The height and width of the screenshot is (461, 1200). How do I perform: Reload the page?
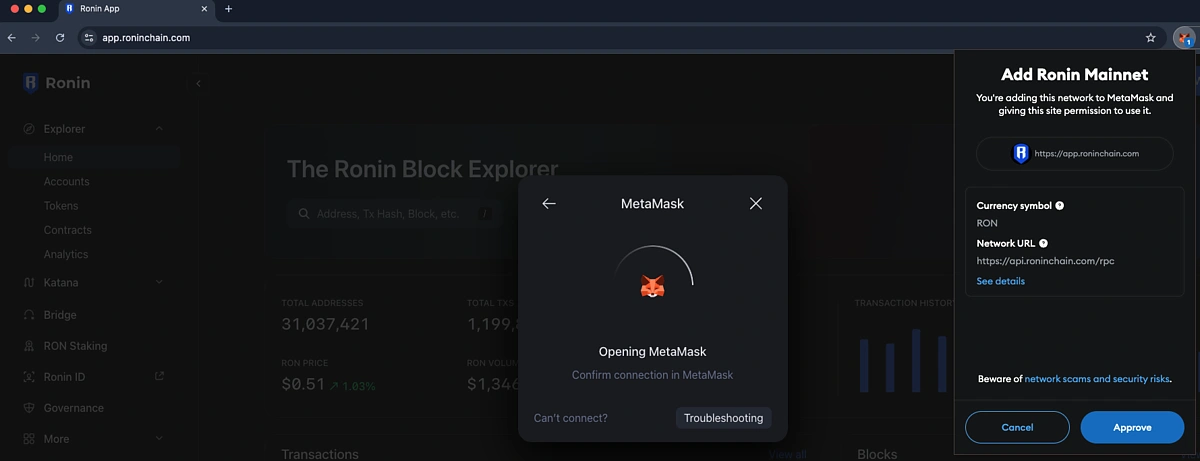click(60, 37)
